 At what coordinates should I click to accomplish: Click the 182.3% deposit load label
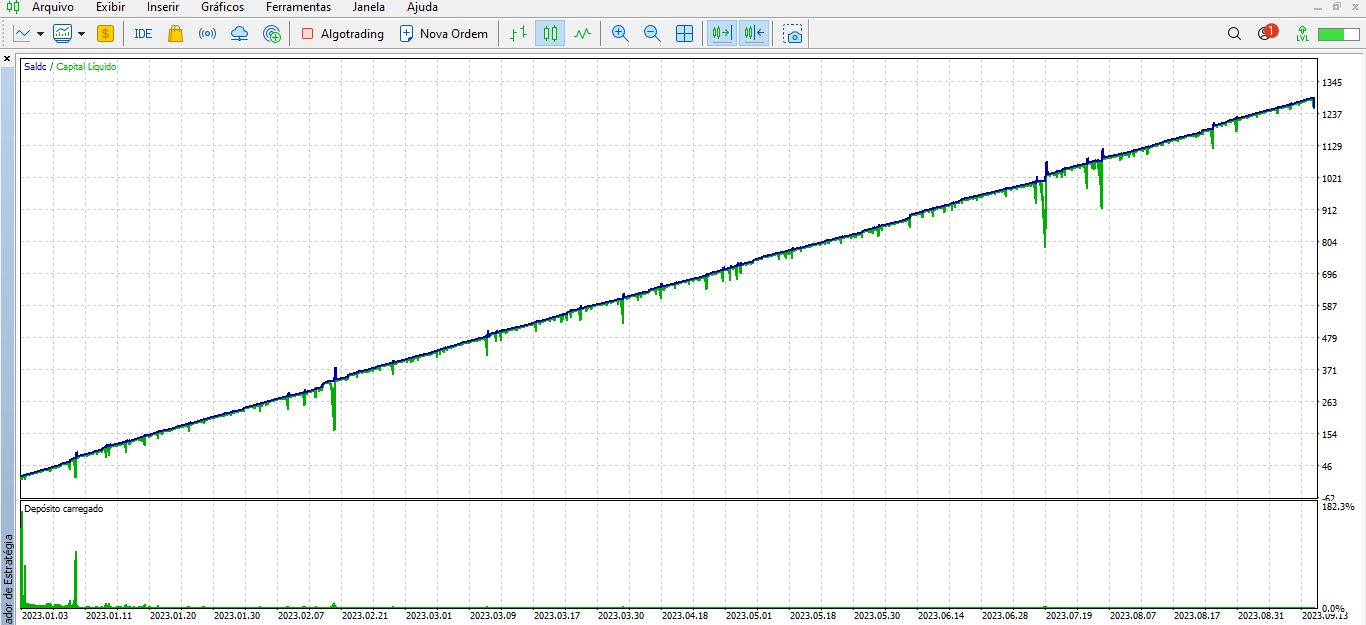1336,507
